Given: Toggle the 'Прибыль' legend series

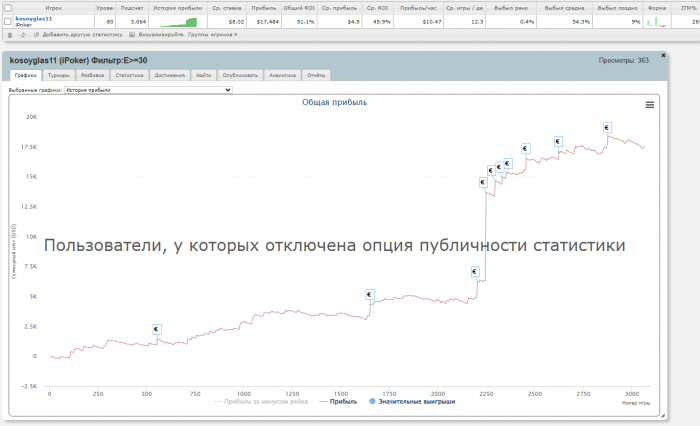Looking at the screenshot, I should (x=338, y=401).
